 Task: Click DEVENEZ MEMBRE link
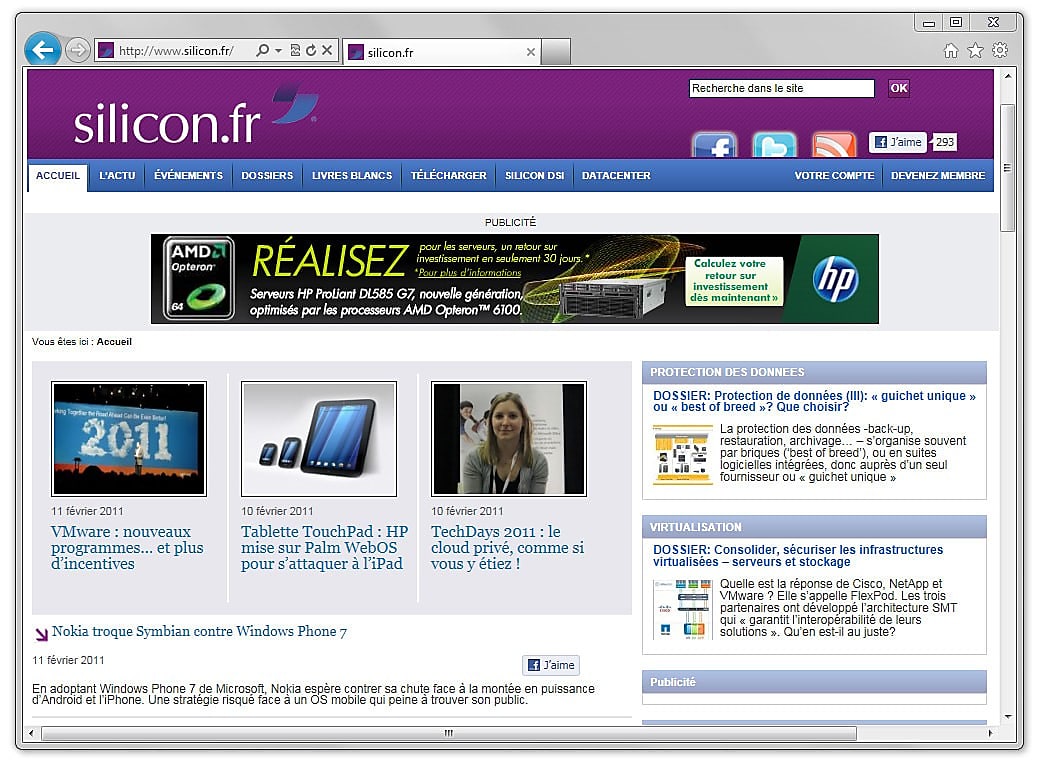click(937, 176)
